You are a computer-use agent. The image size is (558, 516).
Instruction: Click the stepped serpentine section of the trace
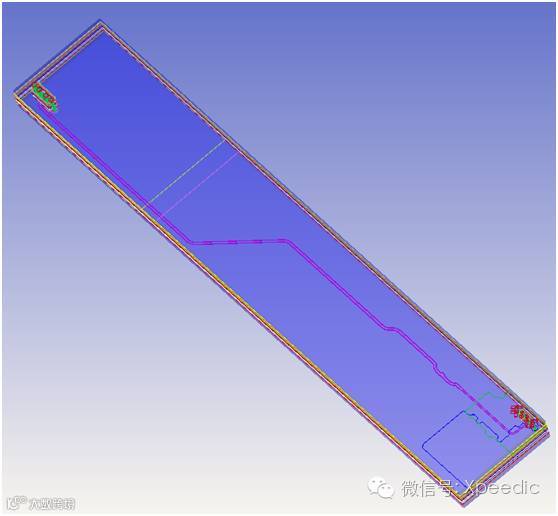446,374
